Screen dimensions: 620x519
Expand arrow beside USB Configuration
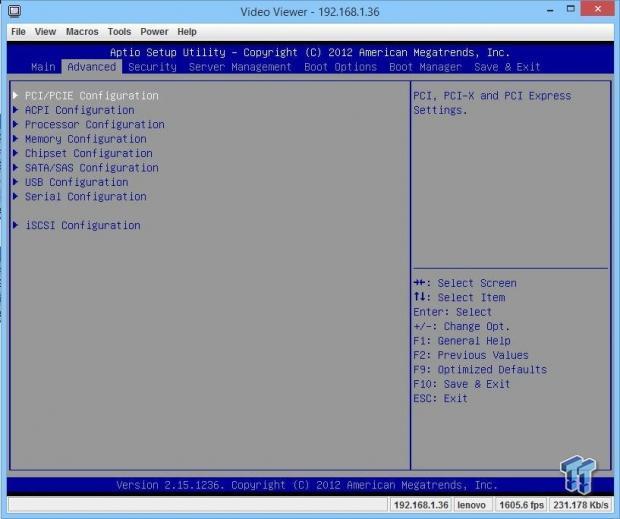tap(15, 182)
